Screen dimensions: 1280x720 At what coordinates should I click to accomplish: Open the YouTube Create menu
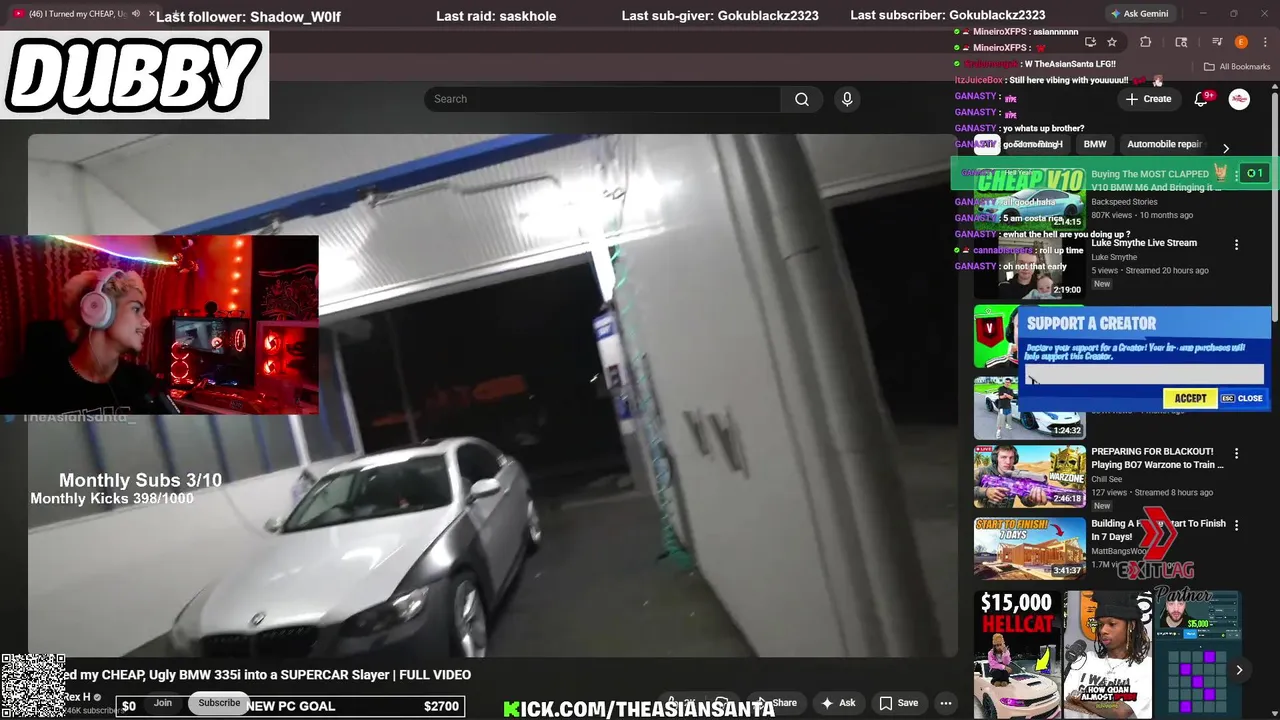pos(1148,99)
